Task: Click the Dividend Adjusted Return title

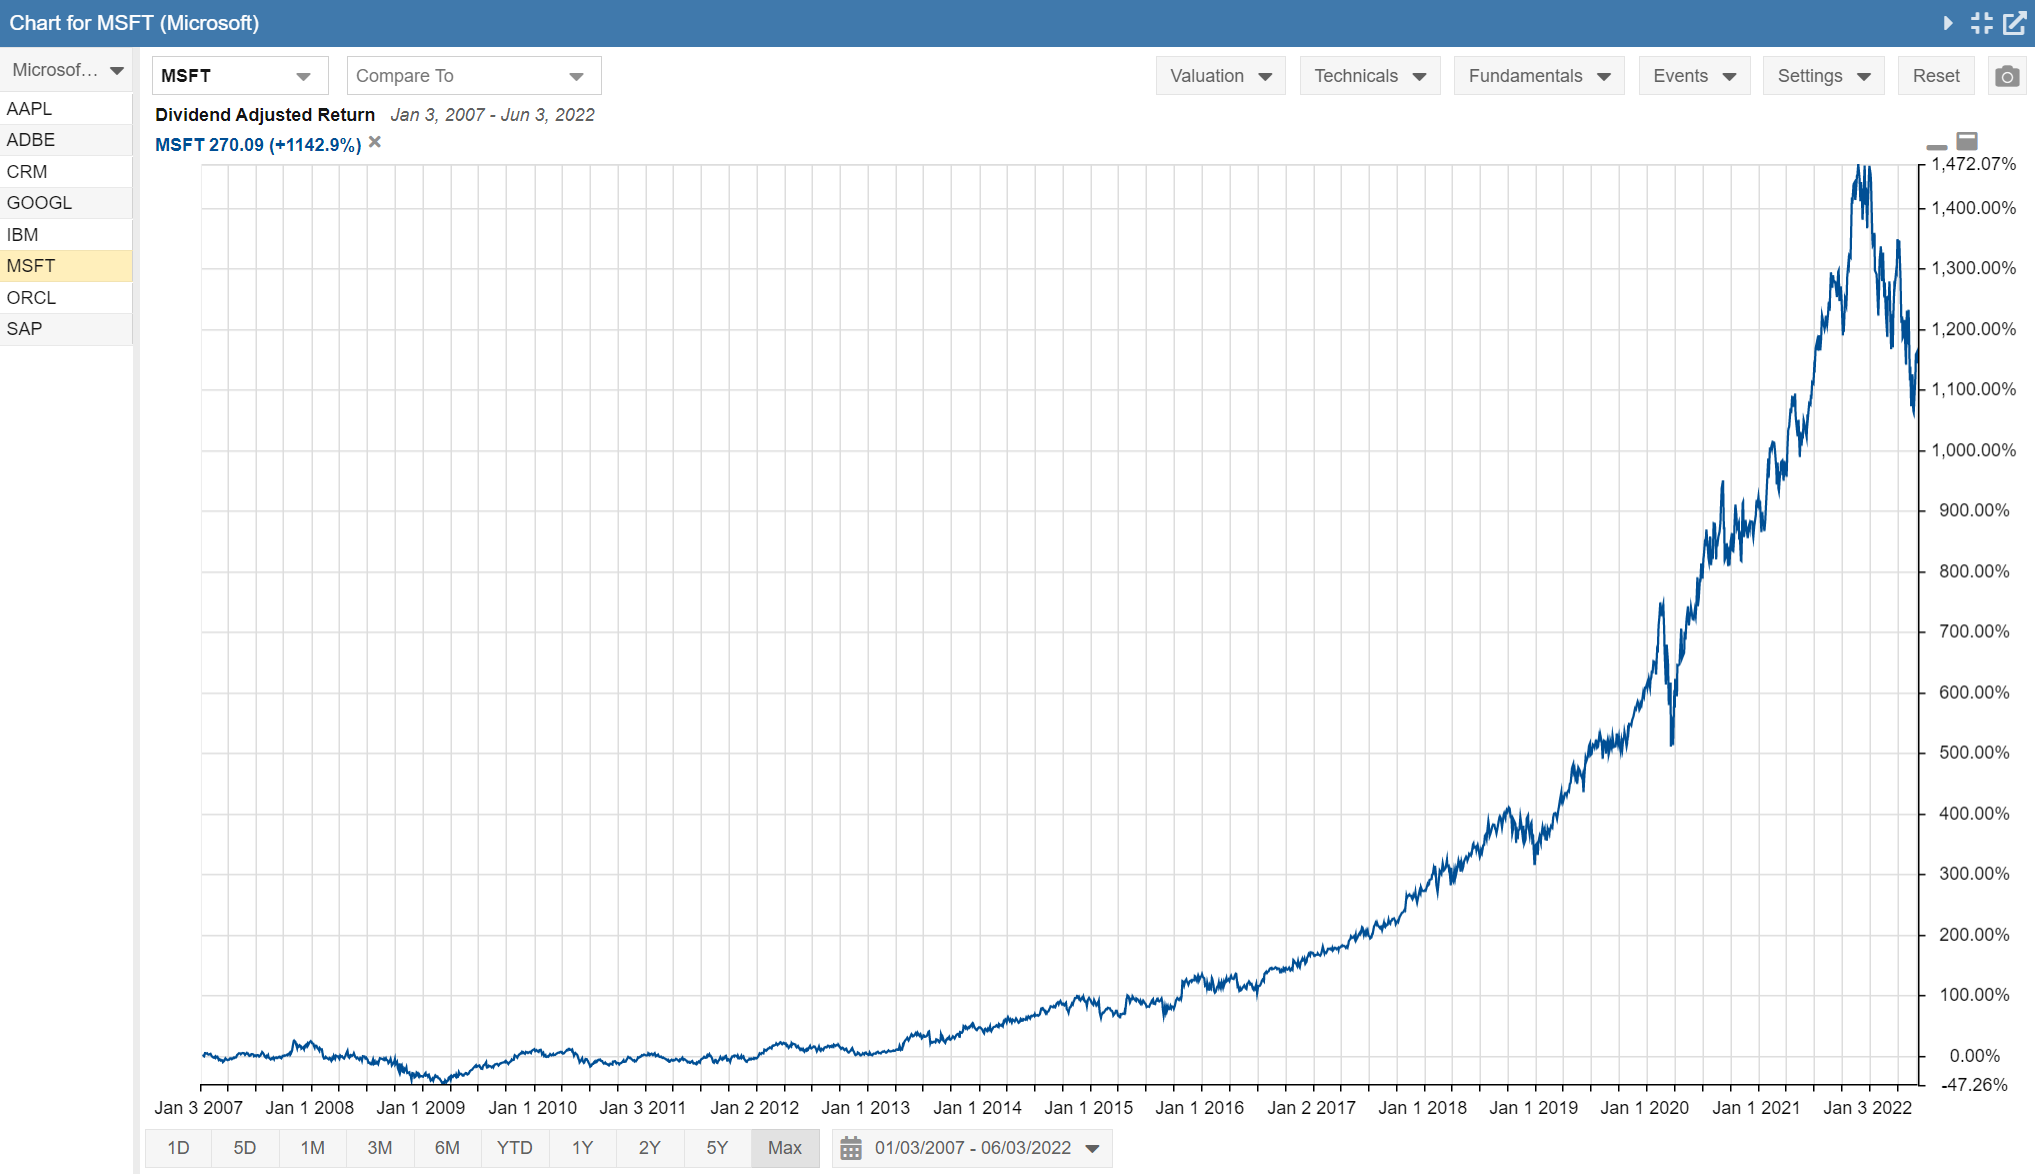Action: [265, 115]
